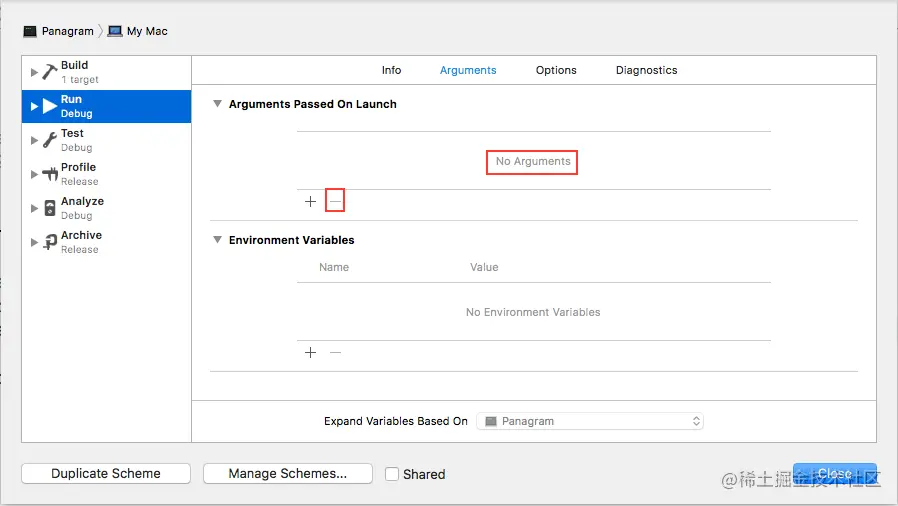
Task: Expand the Run action disclosure triangle
Action: click(x=34, y=106)
